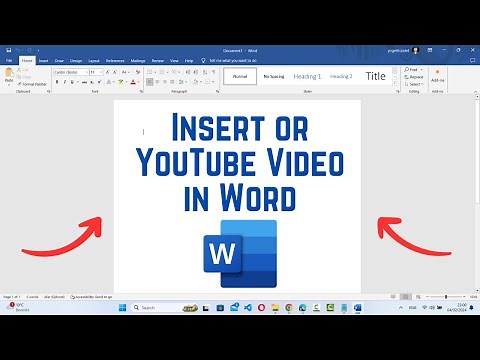Click the Increase Indent icon
The height and width of the screenshot is (360, 480).
coord(196,72)
